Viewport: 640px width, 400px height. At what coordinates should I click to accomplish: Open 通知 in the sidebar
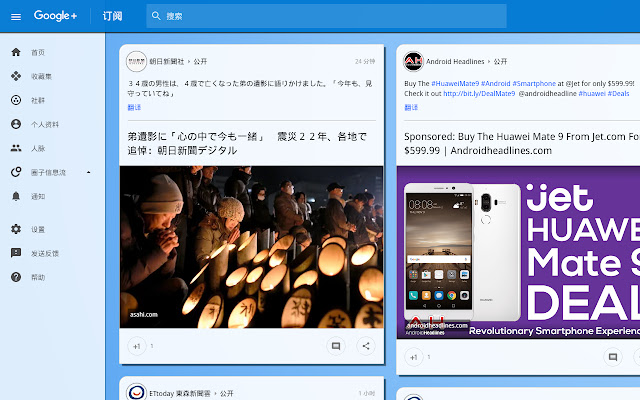coord(38,197)
